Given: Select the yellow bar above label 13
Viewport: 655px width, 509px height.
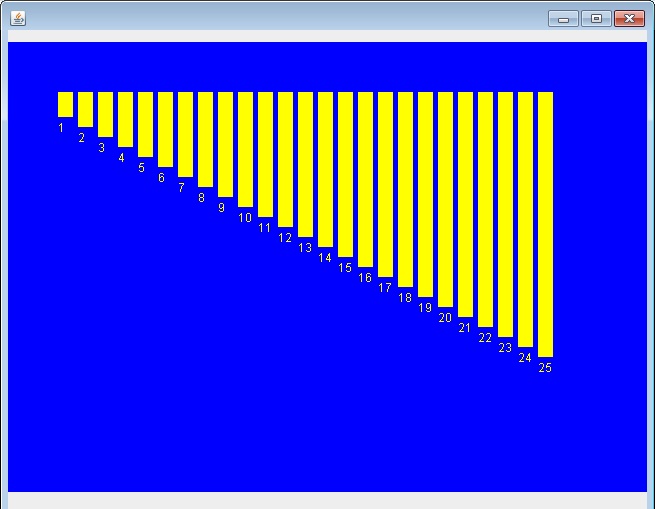Looking at the screenshot, I should [x=305, y=164].
